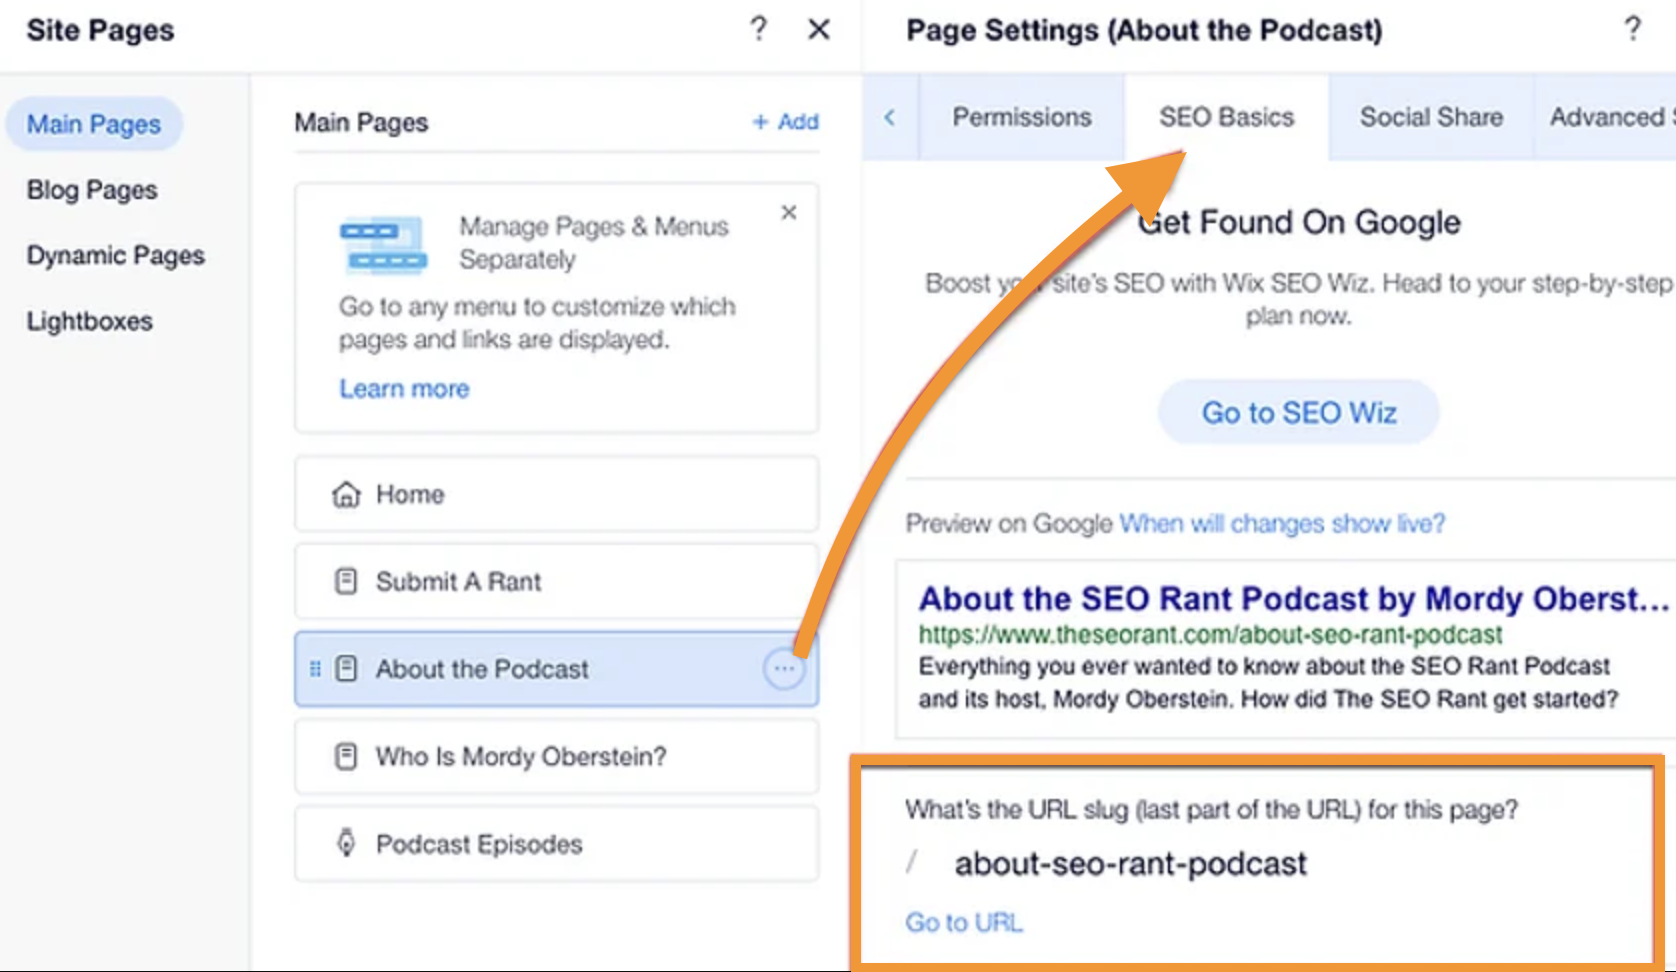The image size is (1676, 972).
Task: Add a new main page
Action: pyautogui.click(x=786, y=122)
